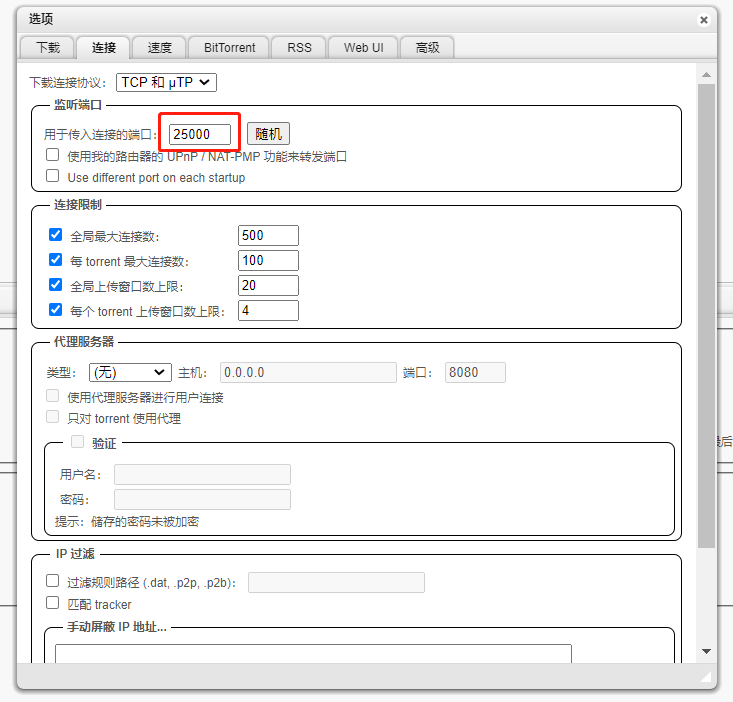Open the 速度 tab
The width and height of the screenshot is (733, 702).
pos(159,47)
